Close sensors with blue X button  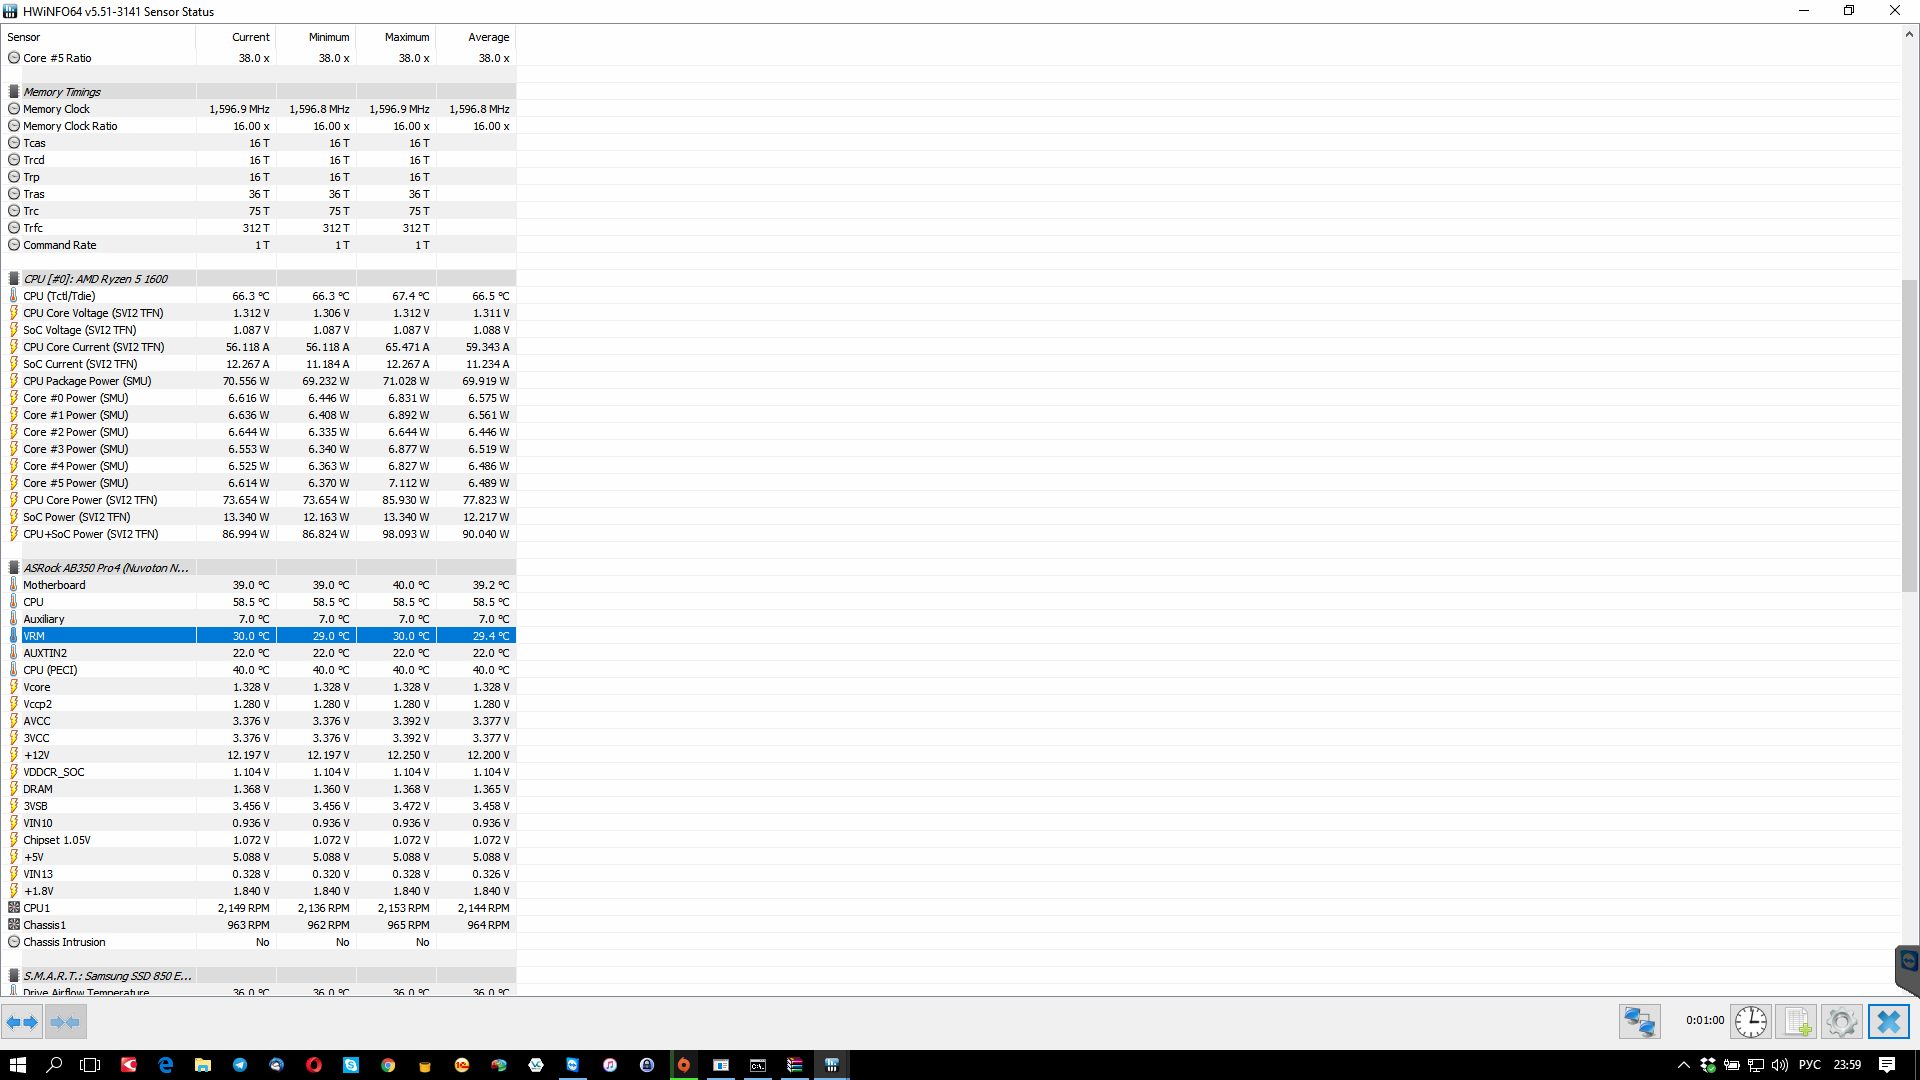[1888, 1022]
